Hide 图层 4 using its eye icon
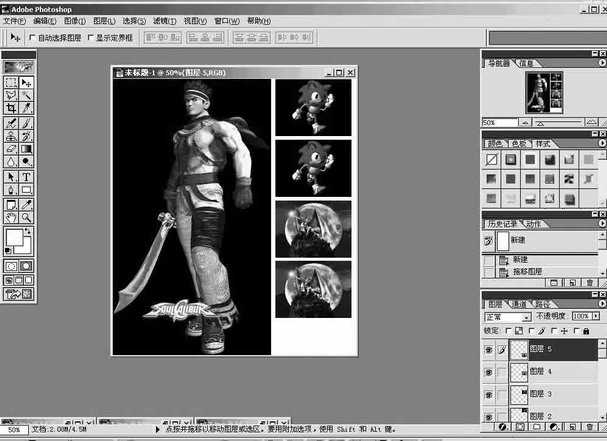The height and width of the screenshot is (441, 607). click(x=489, y=372)
